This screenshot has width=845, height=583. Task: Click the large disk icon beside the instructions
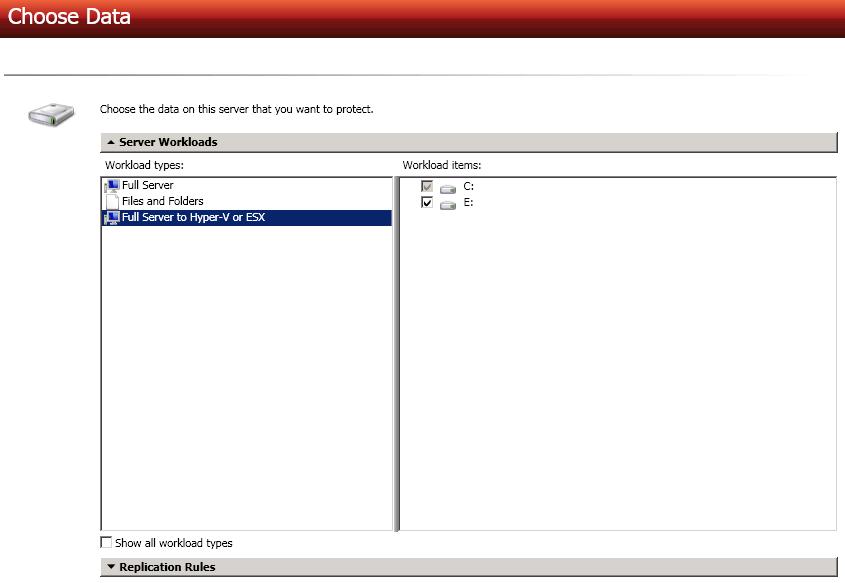coord(50,114)
